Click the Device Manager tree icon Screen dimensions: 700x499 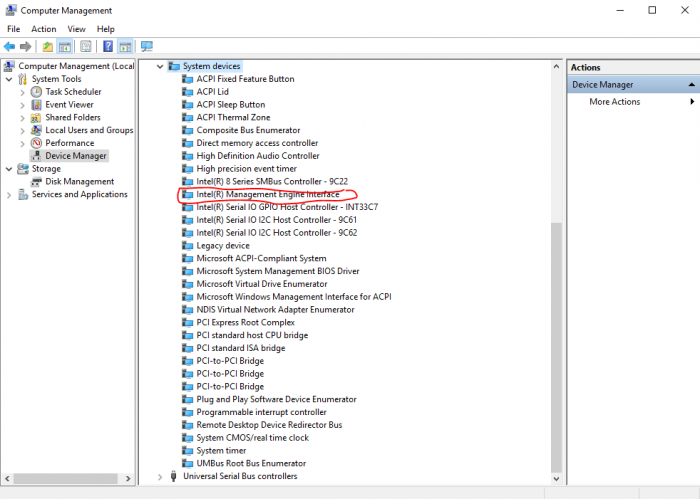(x=36, y=156)
